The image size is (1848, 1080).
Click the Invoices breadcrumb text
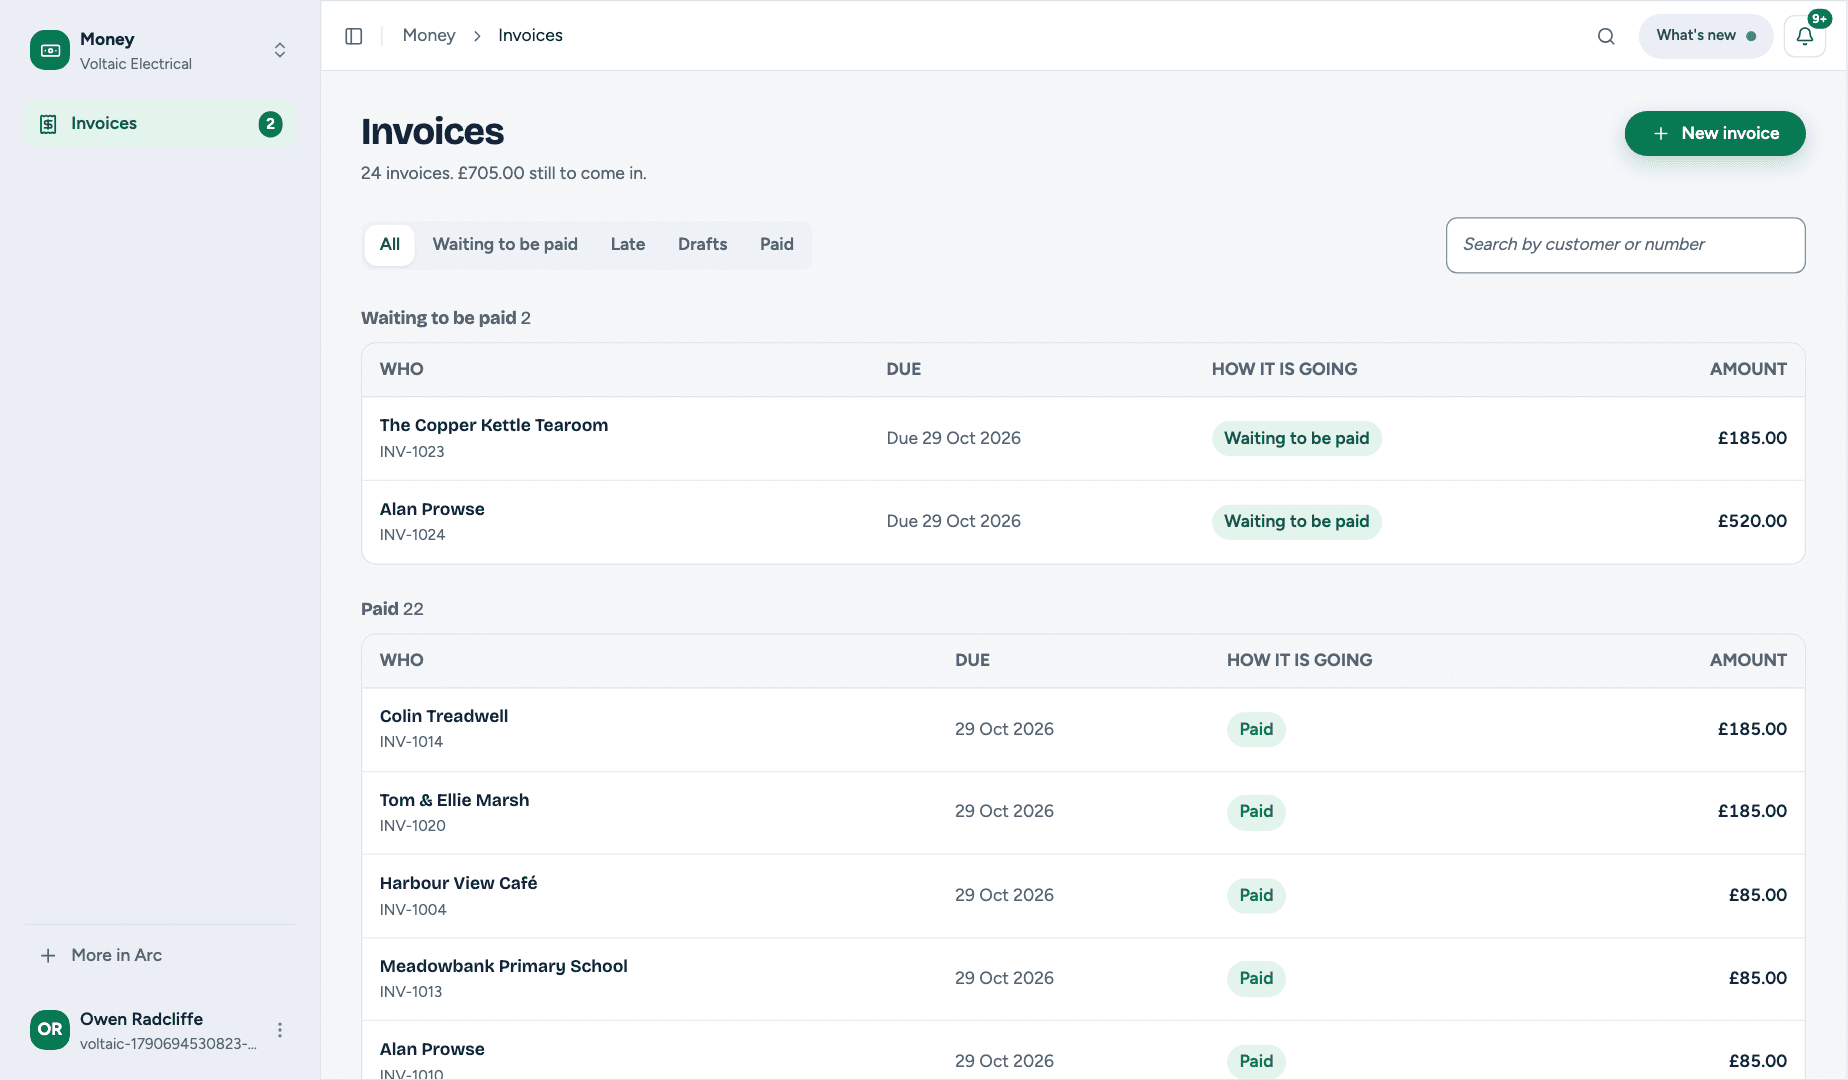[x=530, y=36]
